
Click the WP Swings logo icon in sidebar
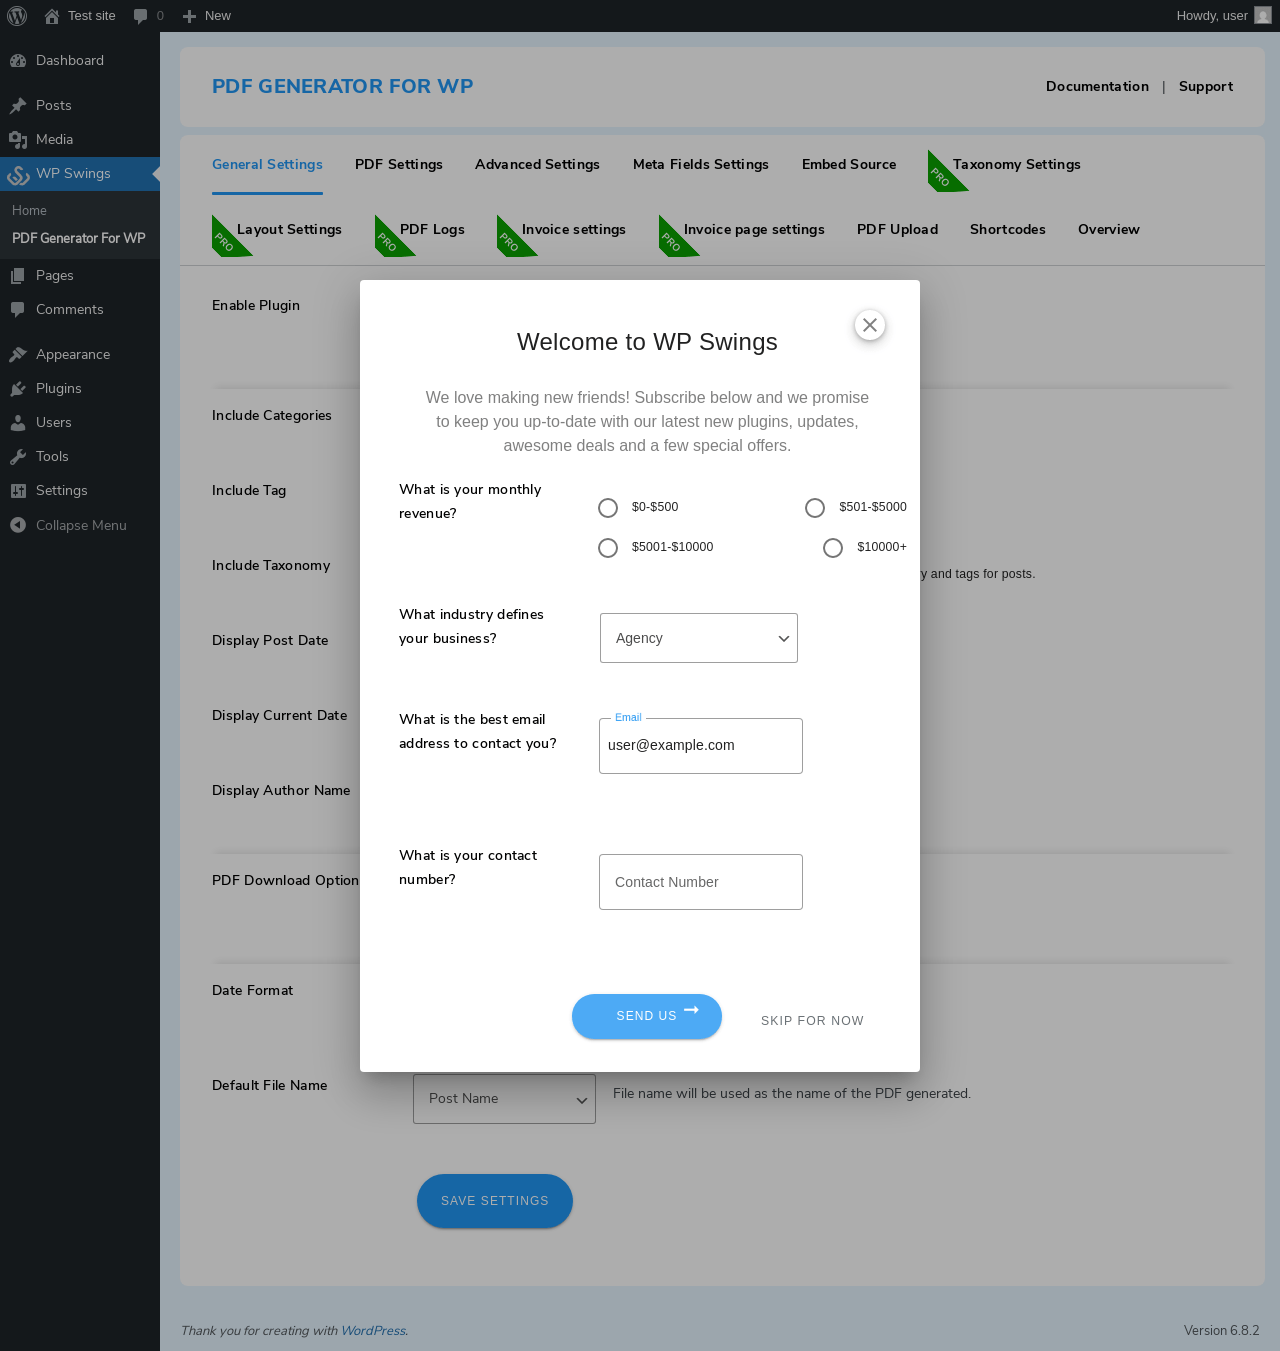(18, 175)
